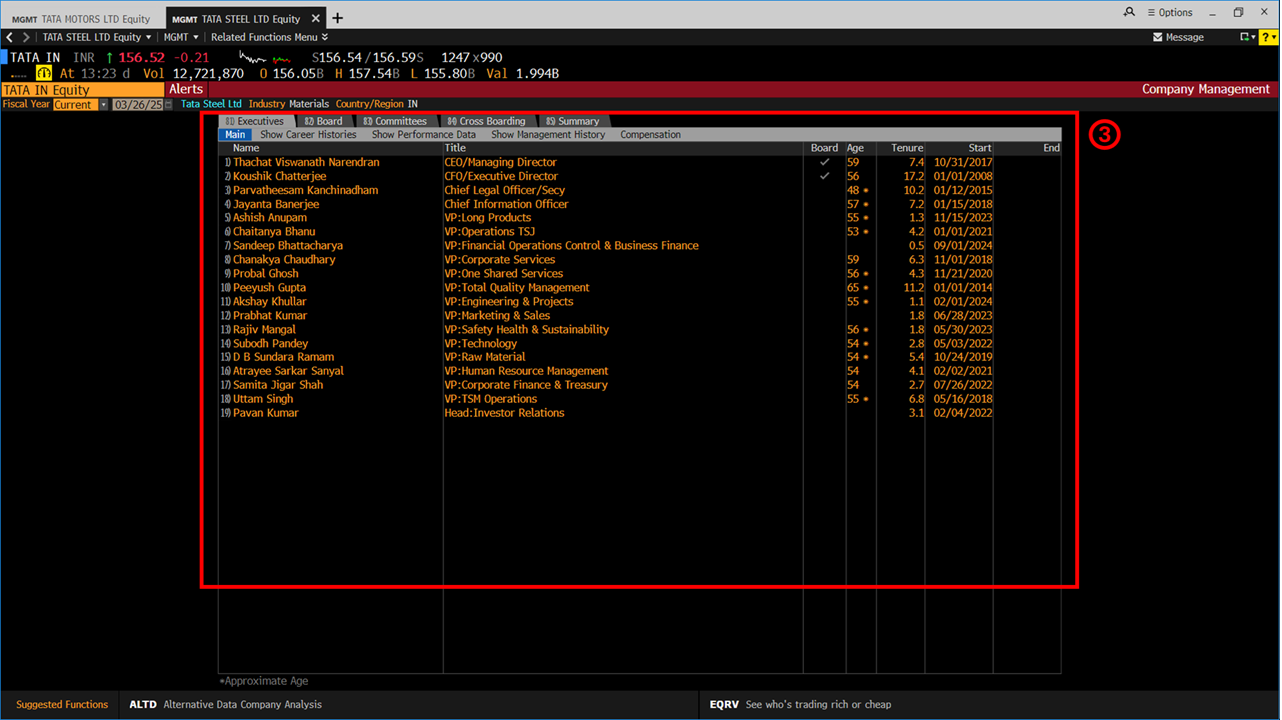Click the Chief Information Officer title cell
The image size is (1282, 720).
[506, 204]
